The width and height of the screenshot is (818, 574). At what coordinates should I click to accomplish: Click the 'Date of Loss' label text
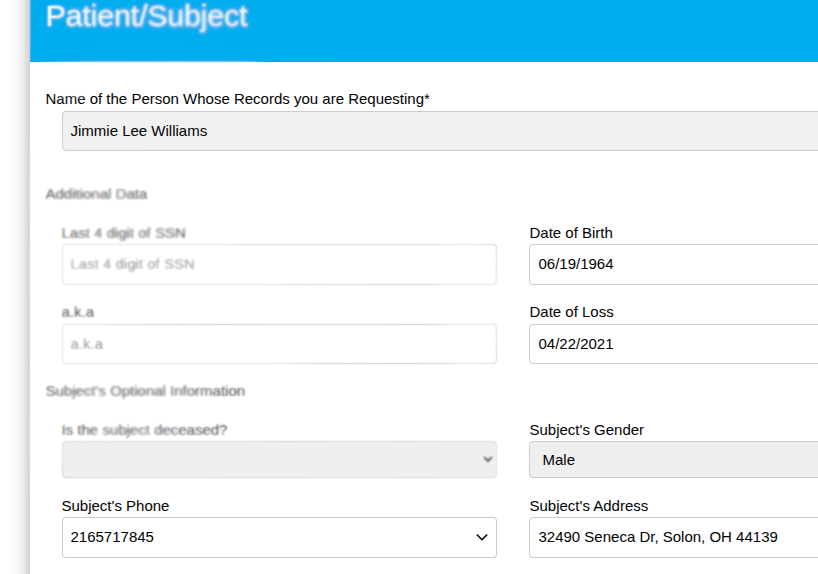[x=571, y=312]
